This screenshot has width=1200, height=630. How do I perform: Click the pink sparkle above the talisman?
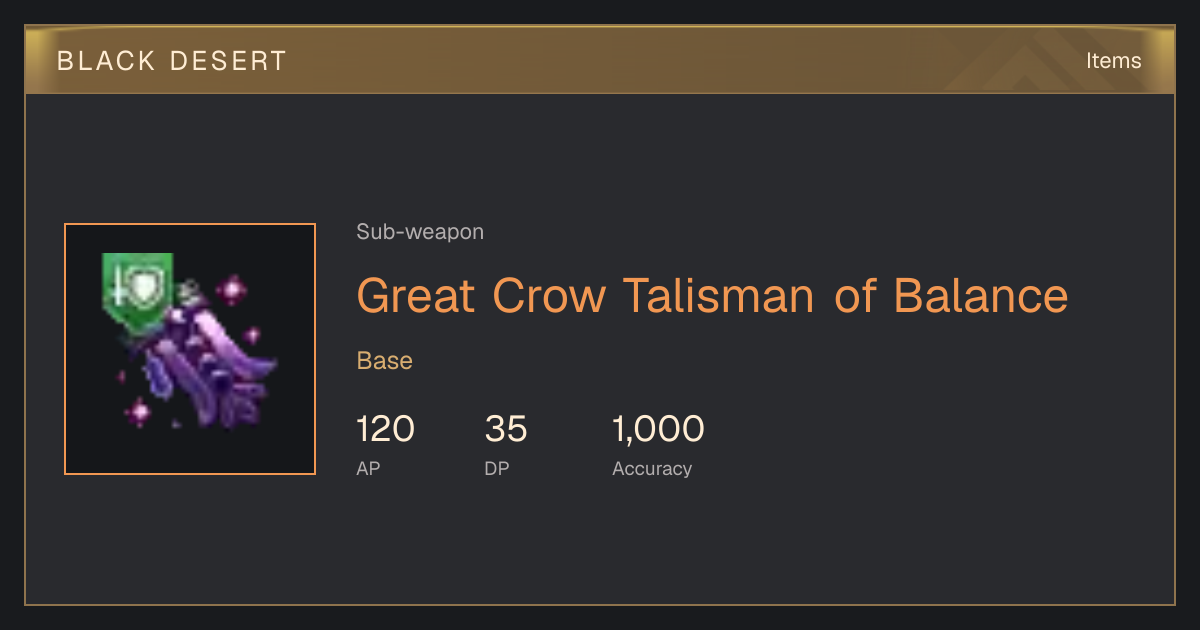233,291
